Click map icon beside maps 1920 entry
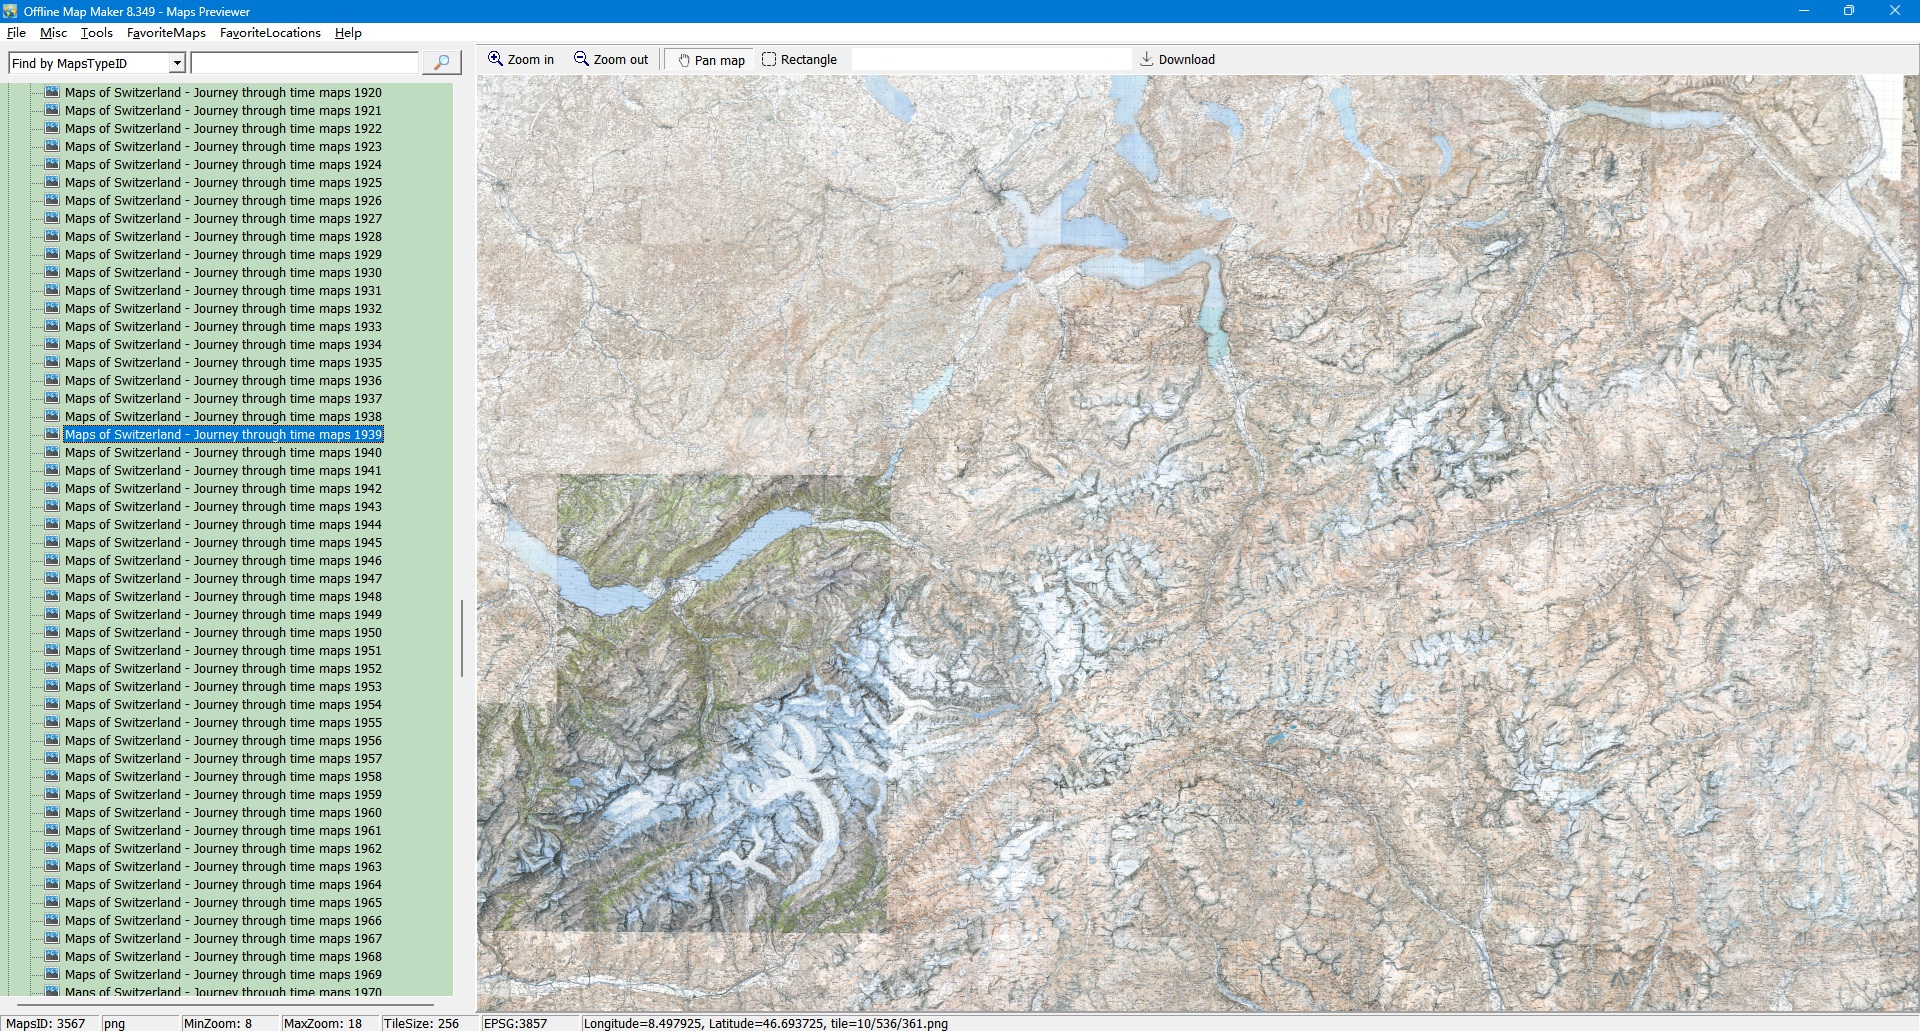The height and width of the screenshot is (1032, 1920). tap(52, 92)
